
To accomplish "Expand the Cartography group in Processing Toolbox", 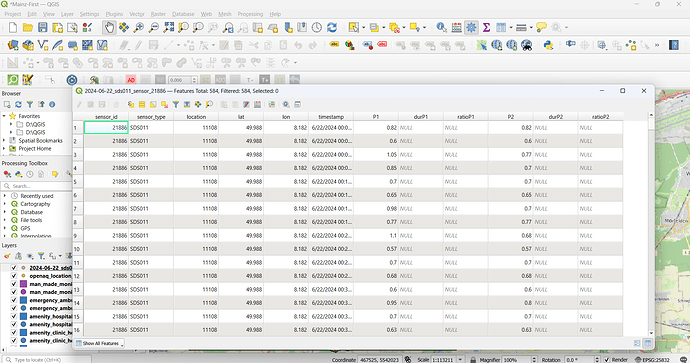I will 4,204.
